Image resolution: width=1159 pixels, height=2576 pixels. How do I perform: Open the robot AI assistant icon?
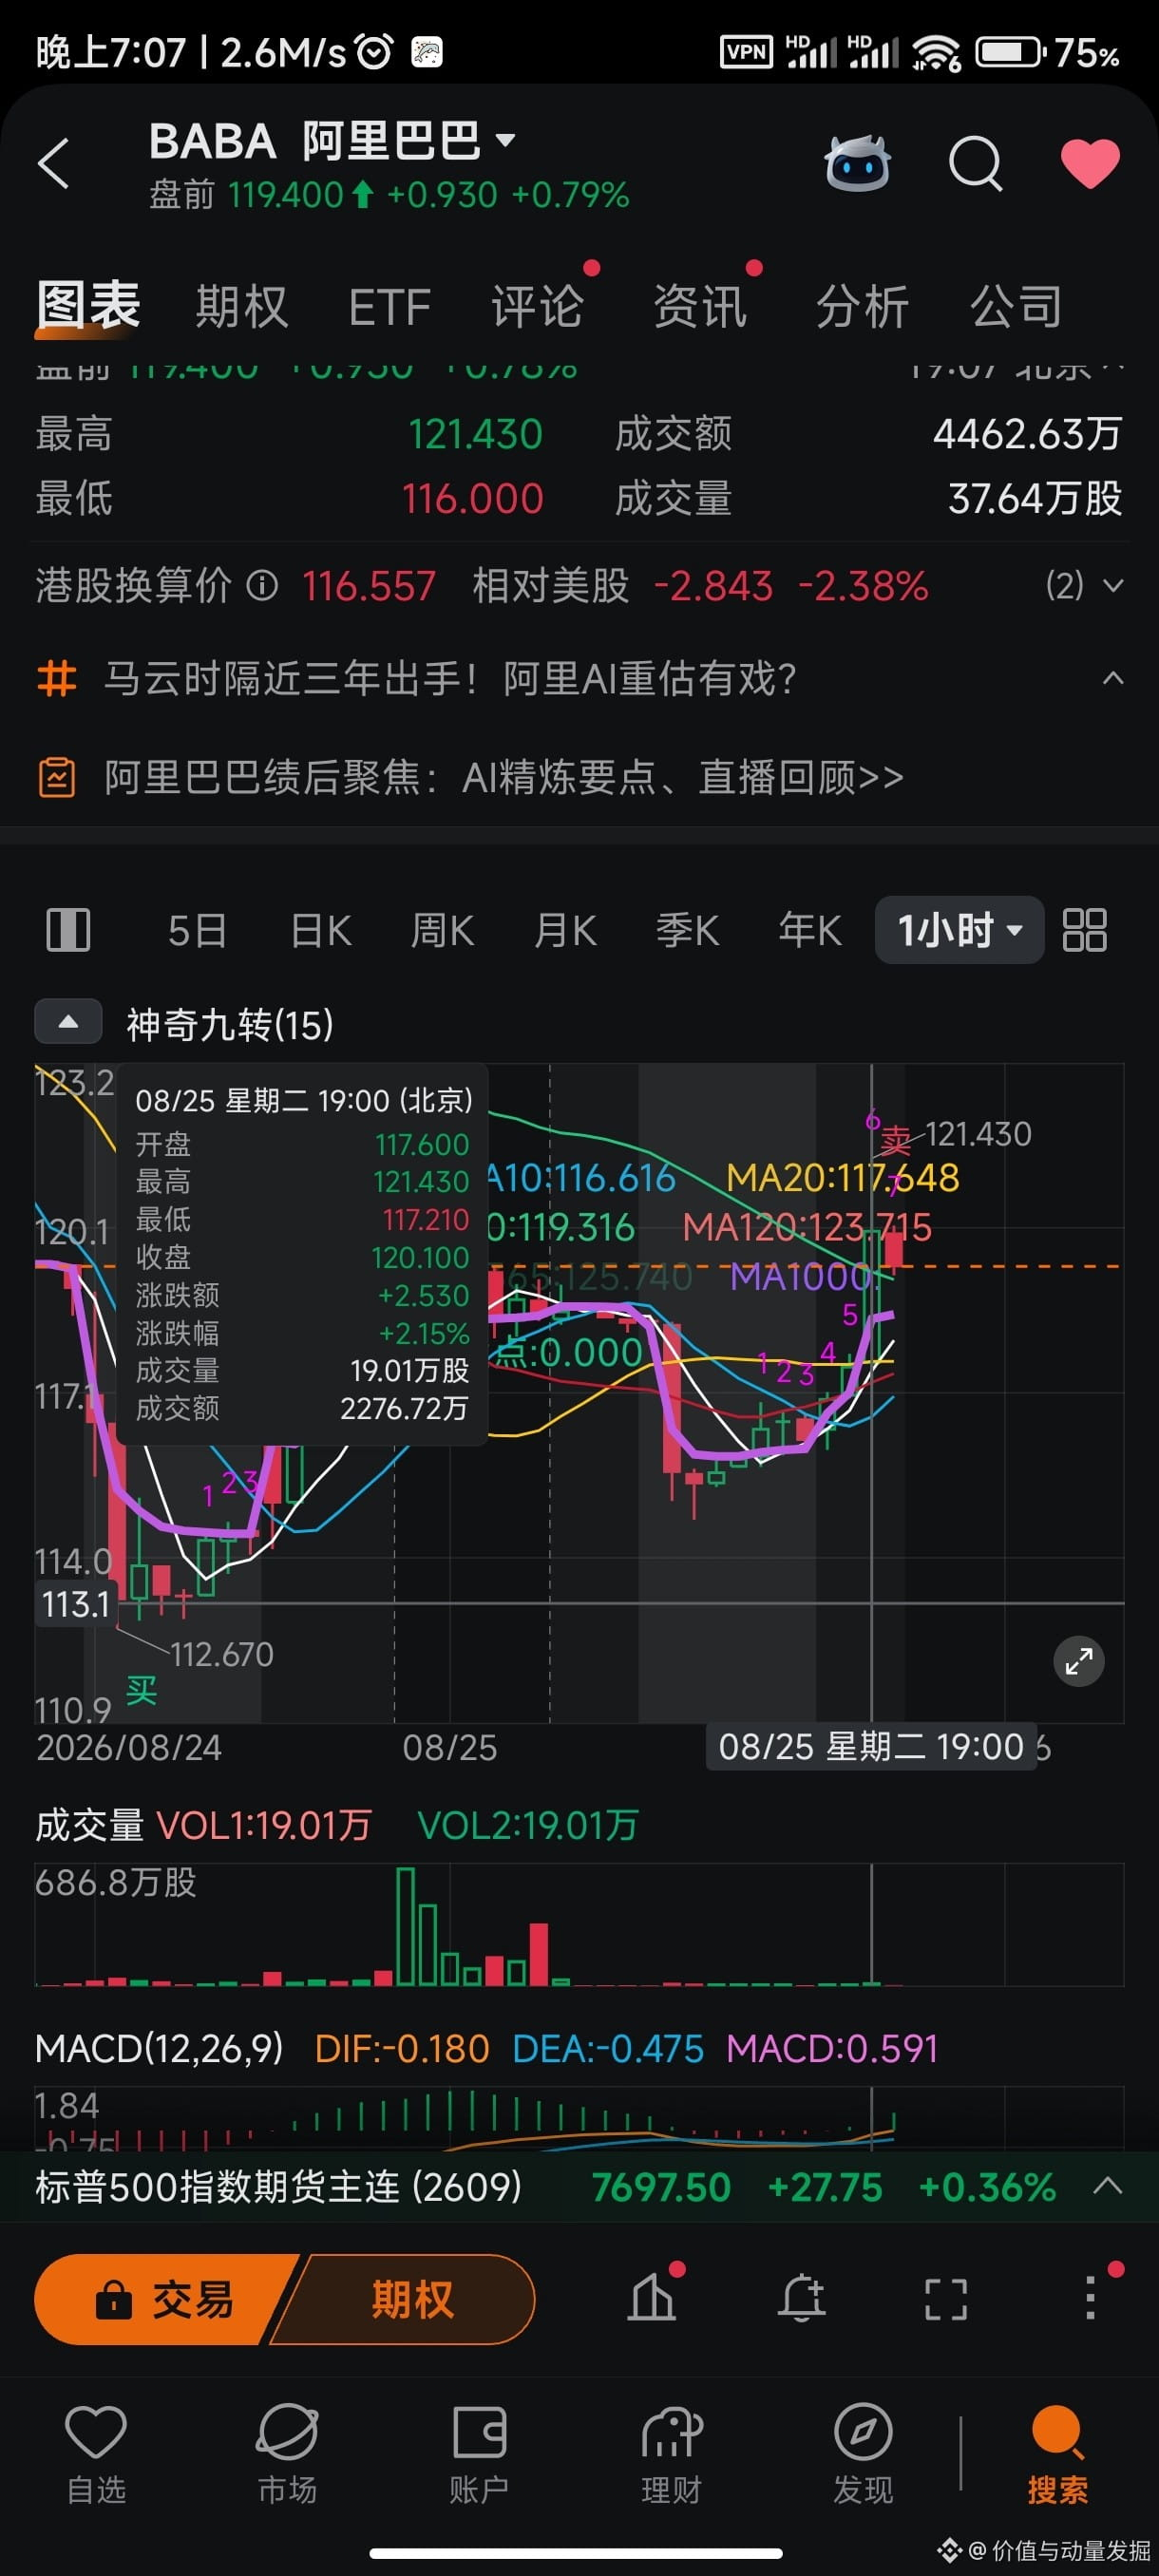857,163
